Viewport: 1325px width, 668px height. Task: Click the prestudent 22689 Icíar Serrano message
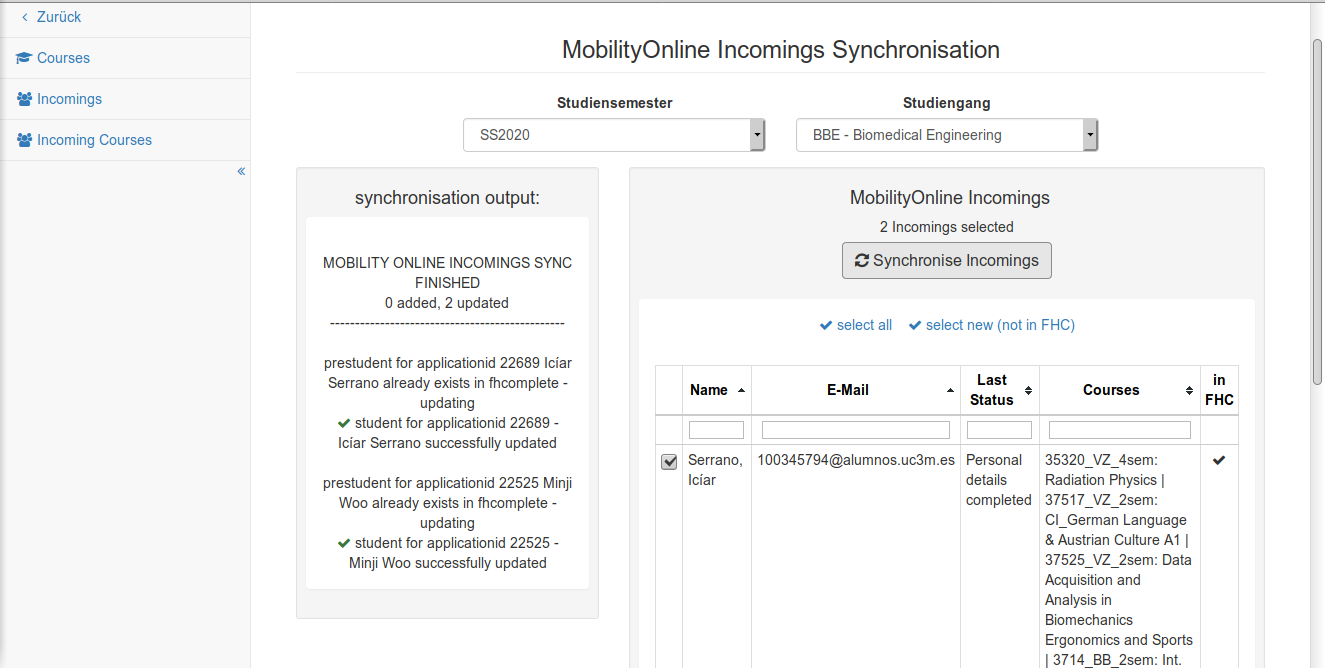pos(447,383)
